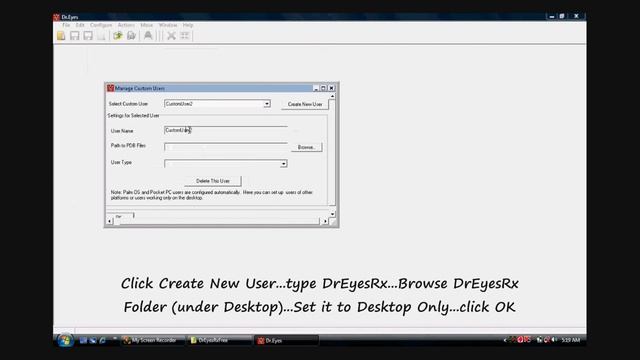Click the taskbar clock

(571, 340)
